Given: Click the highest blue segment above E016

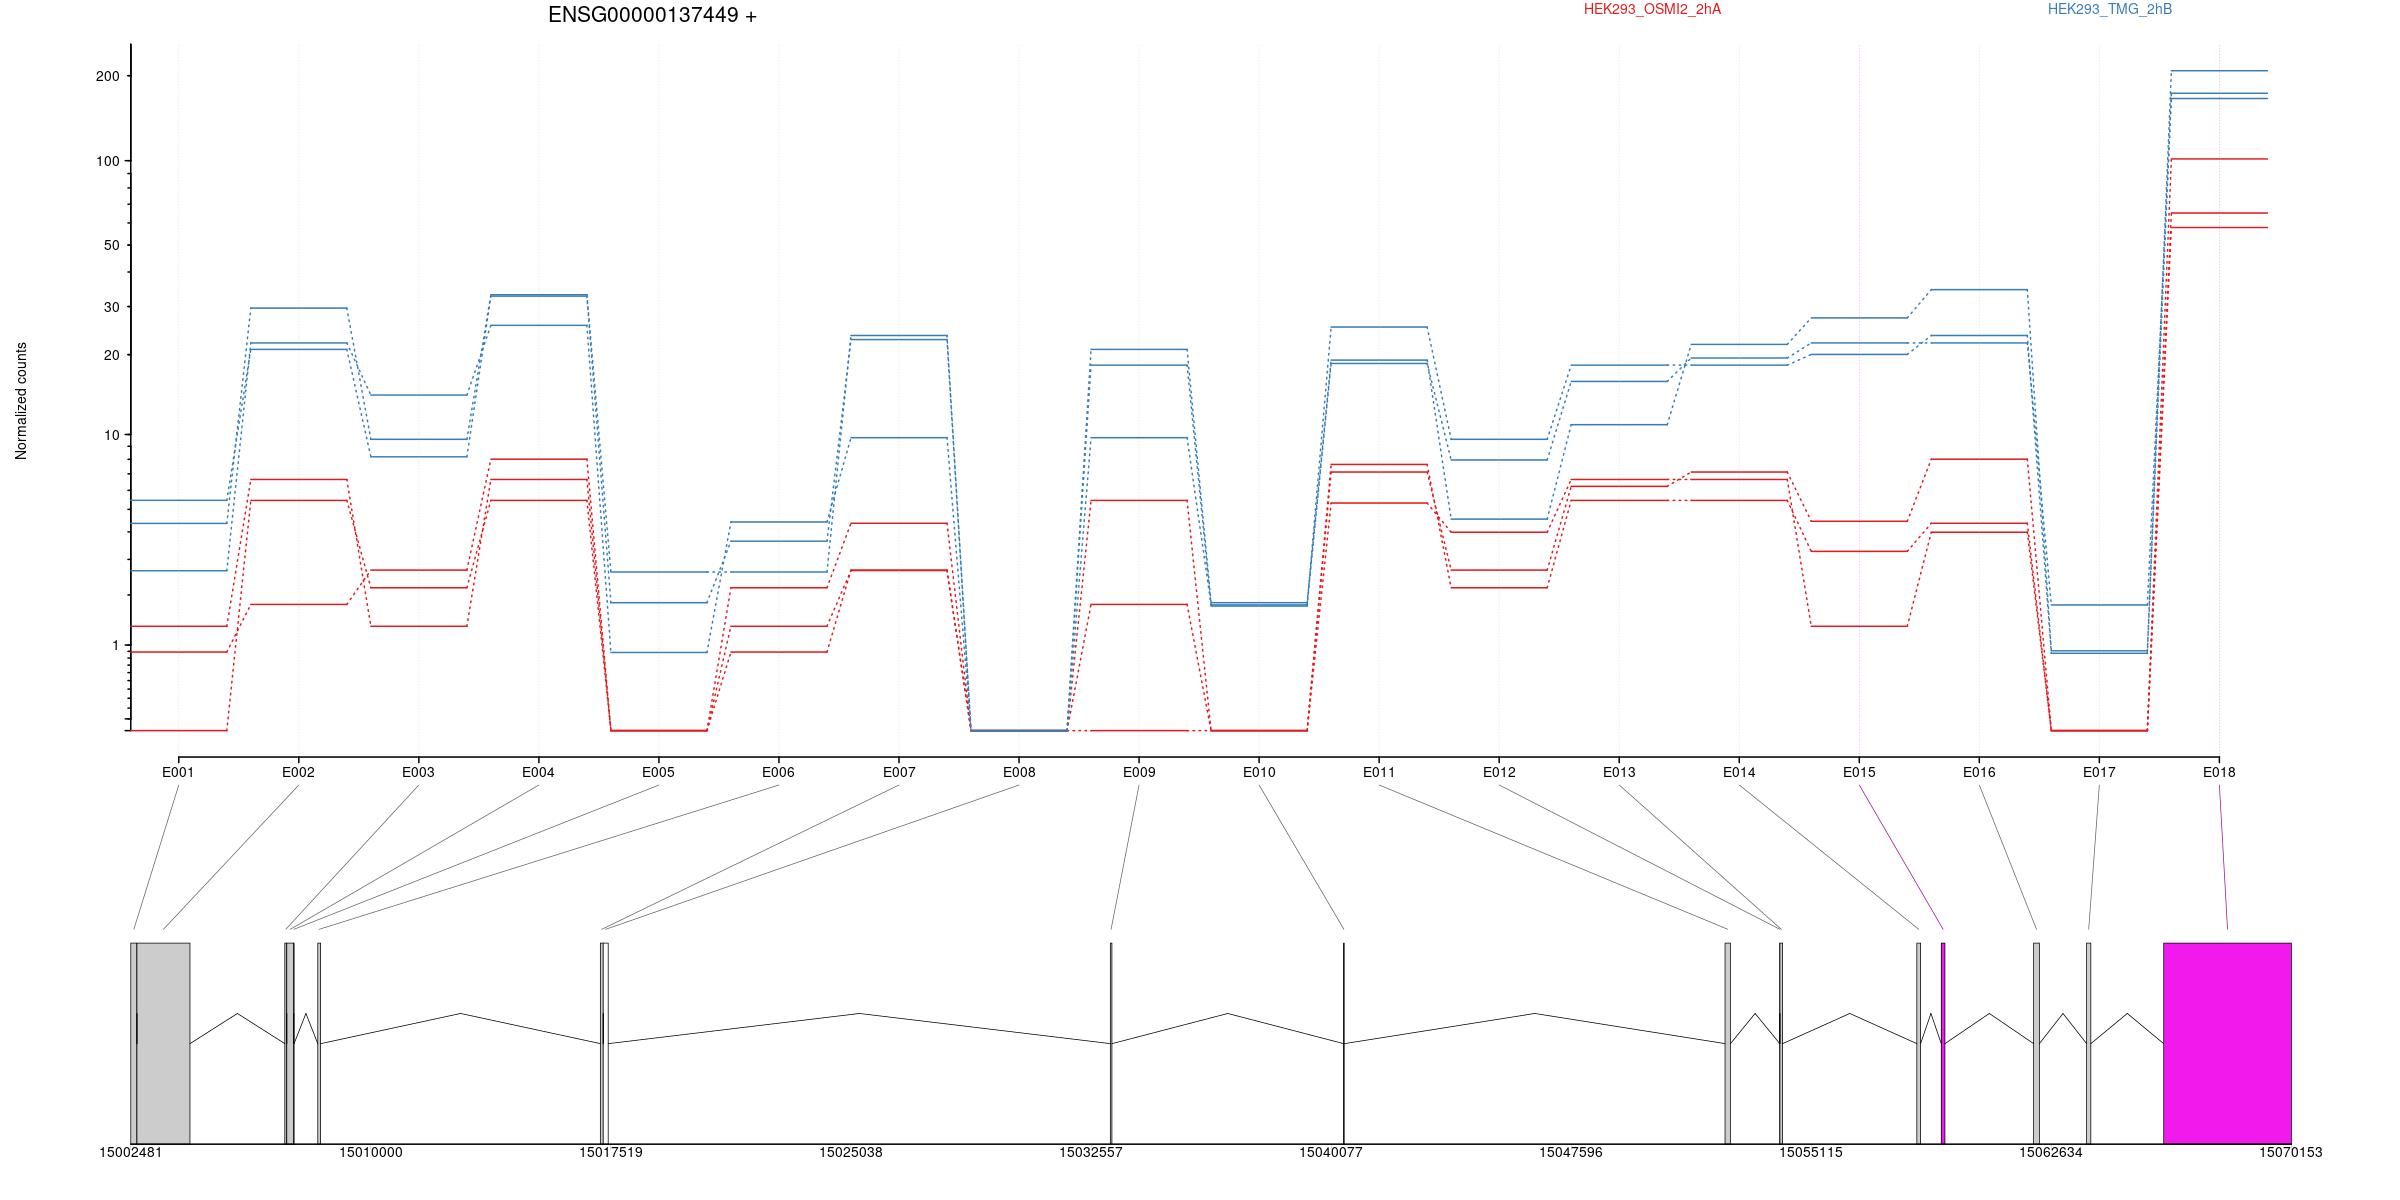Looking at the screenshot, I should pos(1979,290).
